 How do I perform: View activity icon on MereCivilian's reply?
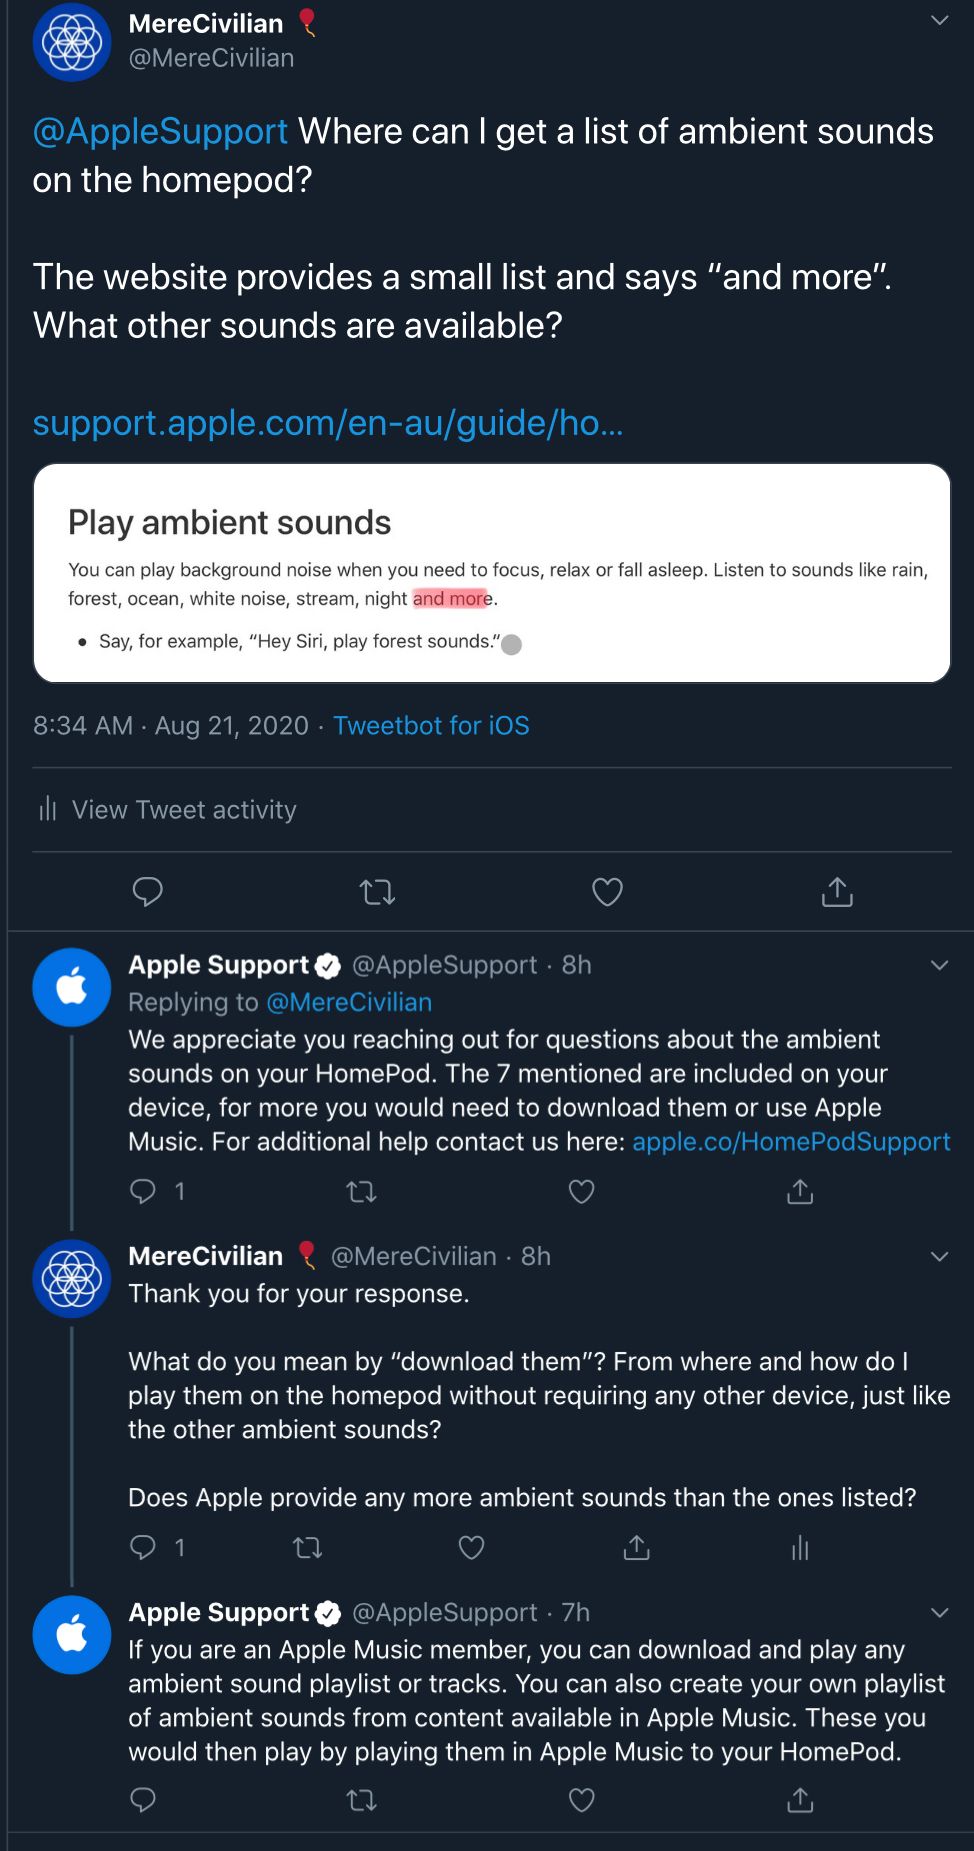(800, 1548)
